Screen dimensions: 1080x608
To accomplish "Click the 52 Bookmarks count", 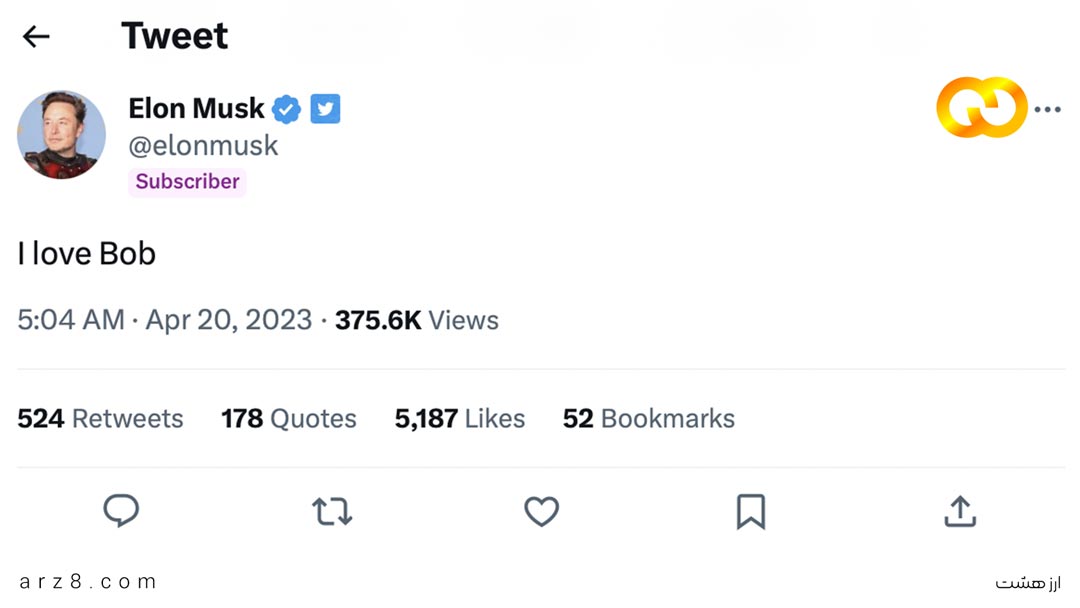I will [x=648, y=418].
